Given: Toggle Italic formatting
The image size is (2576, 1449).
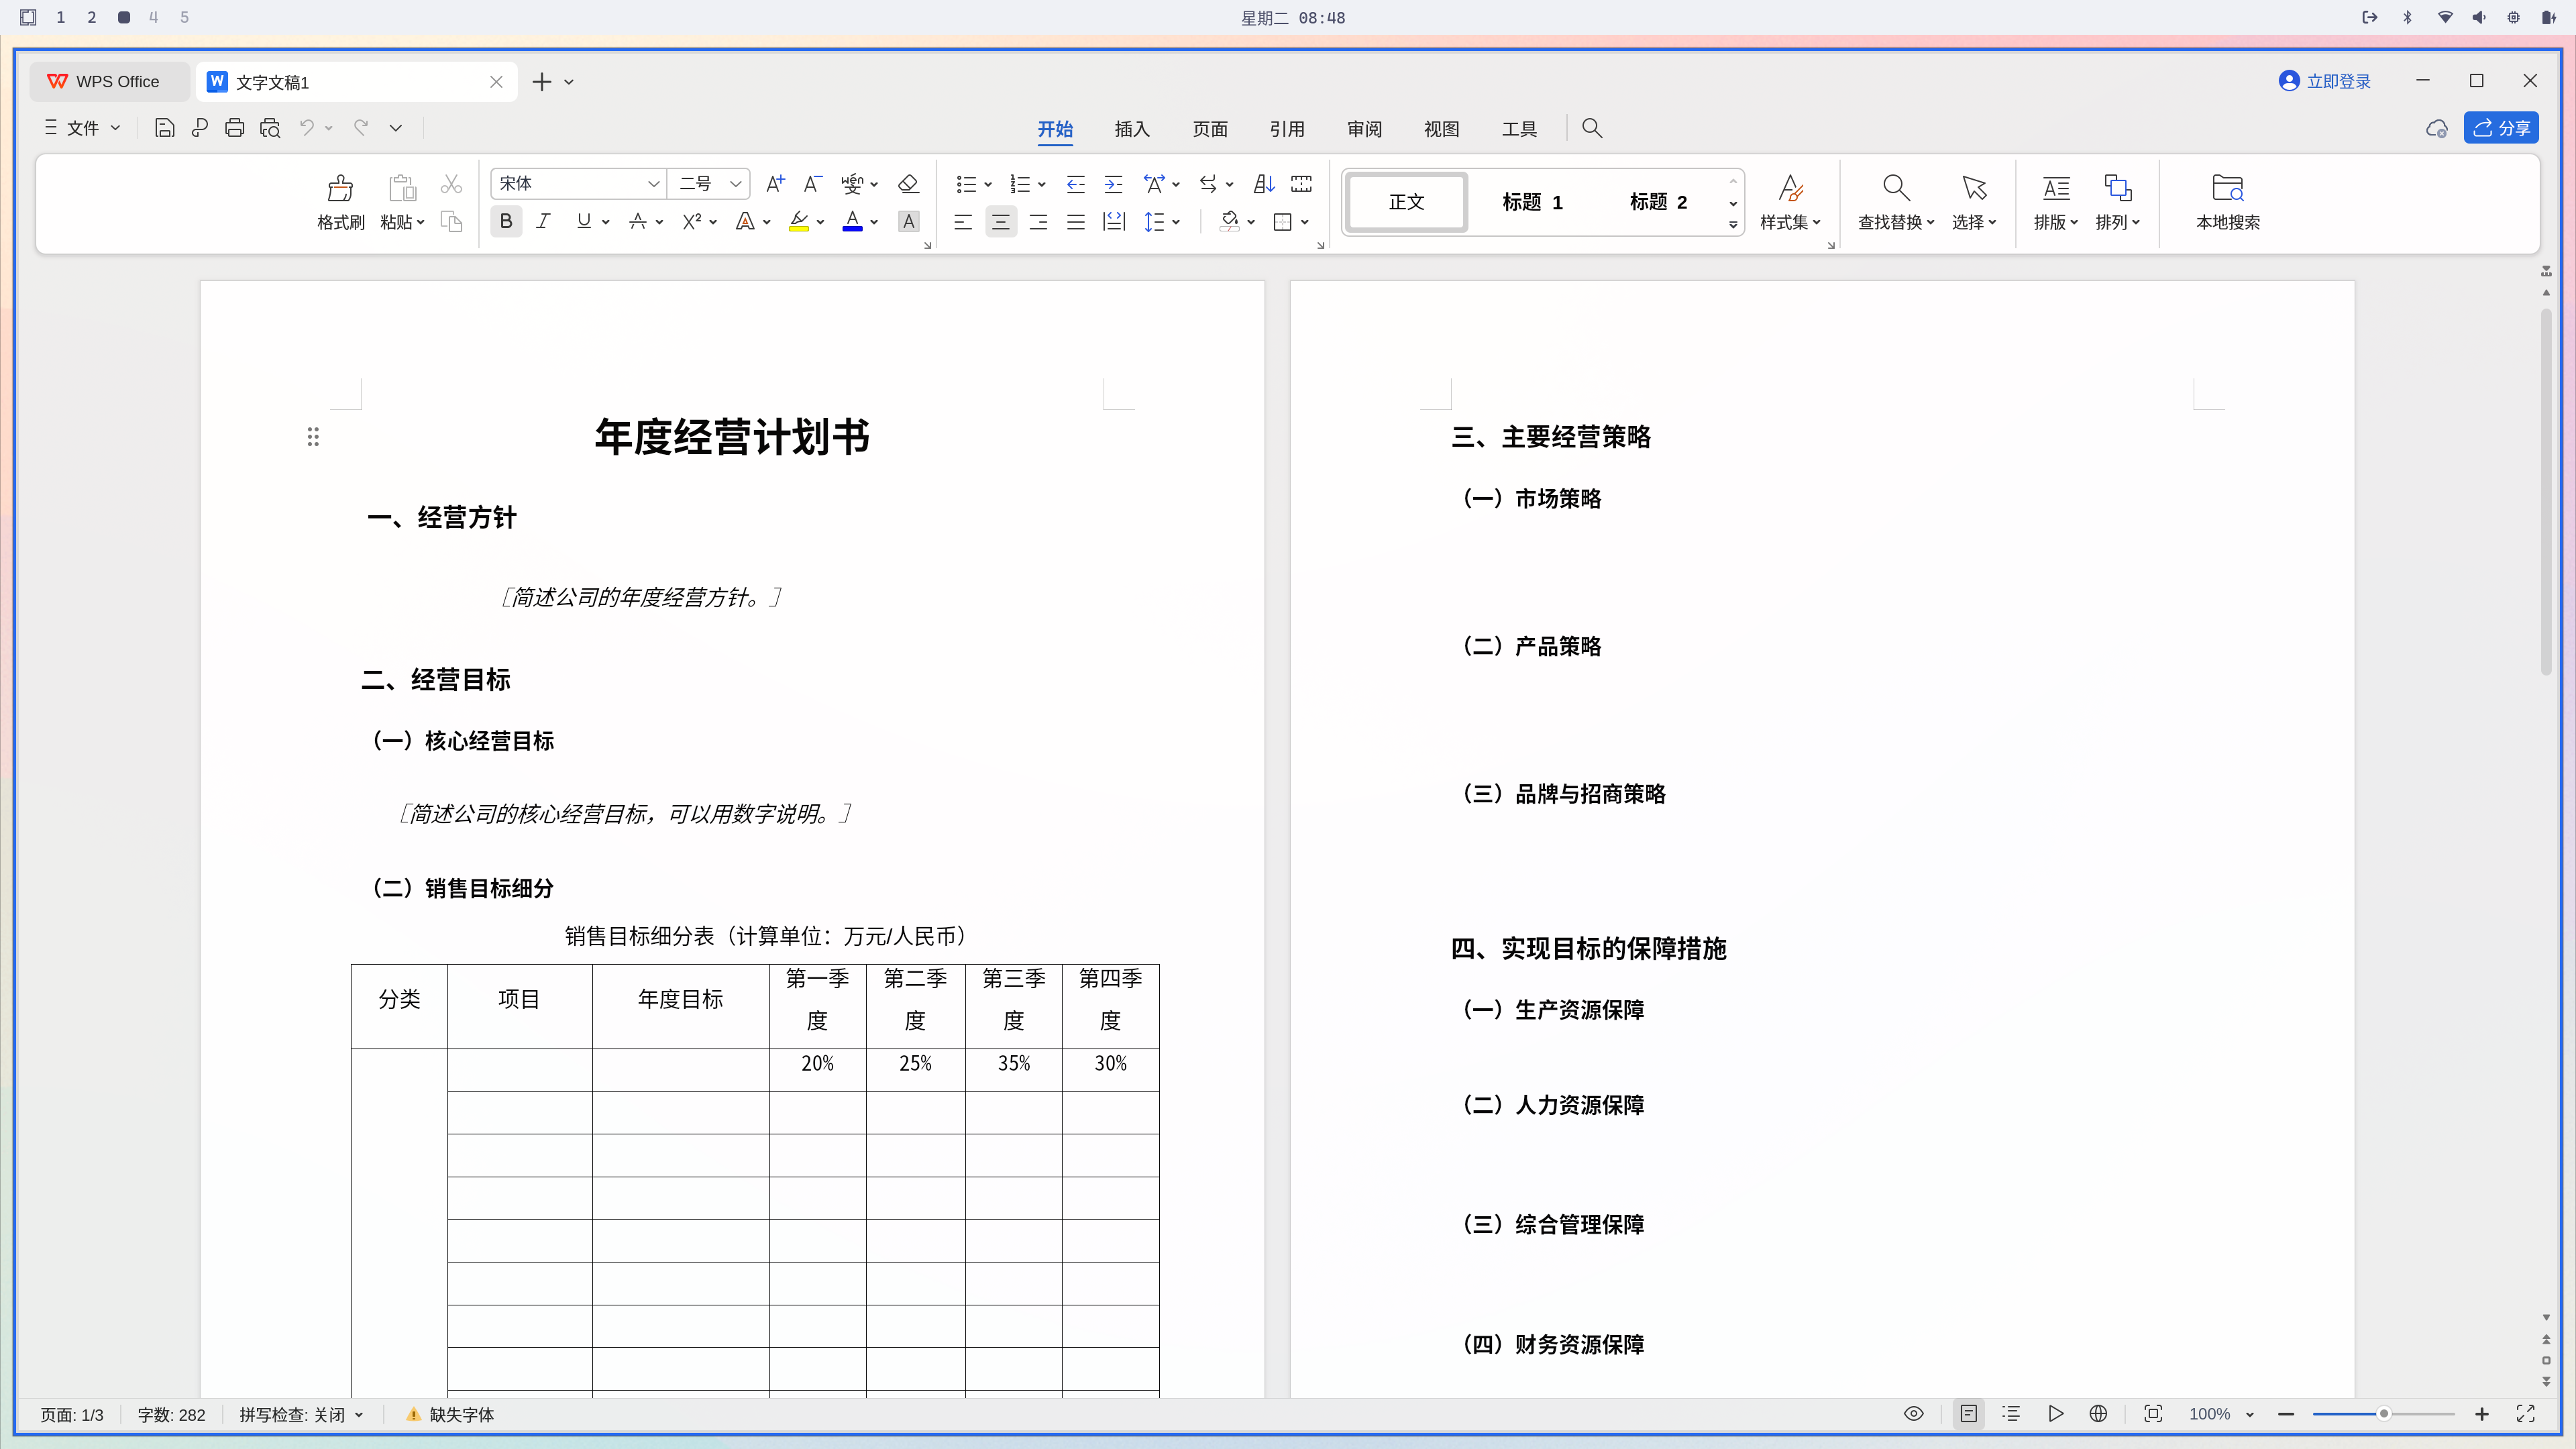Looking at the screenshot, I should tap(543, 221).
